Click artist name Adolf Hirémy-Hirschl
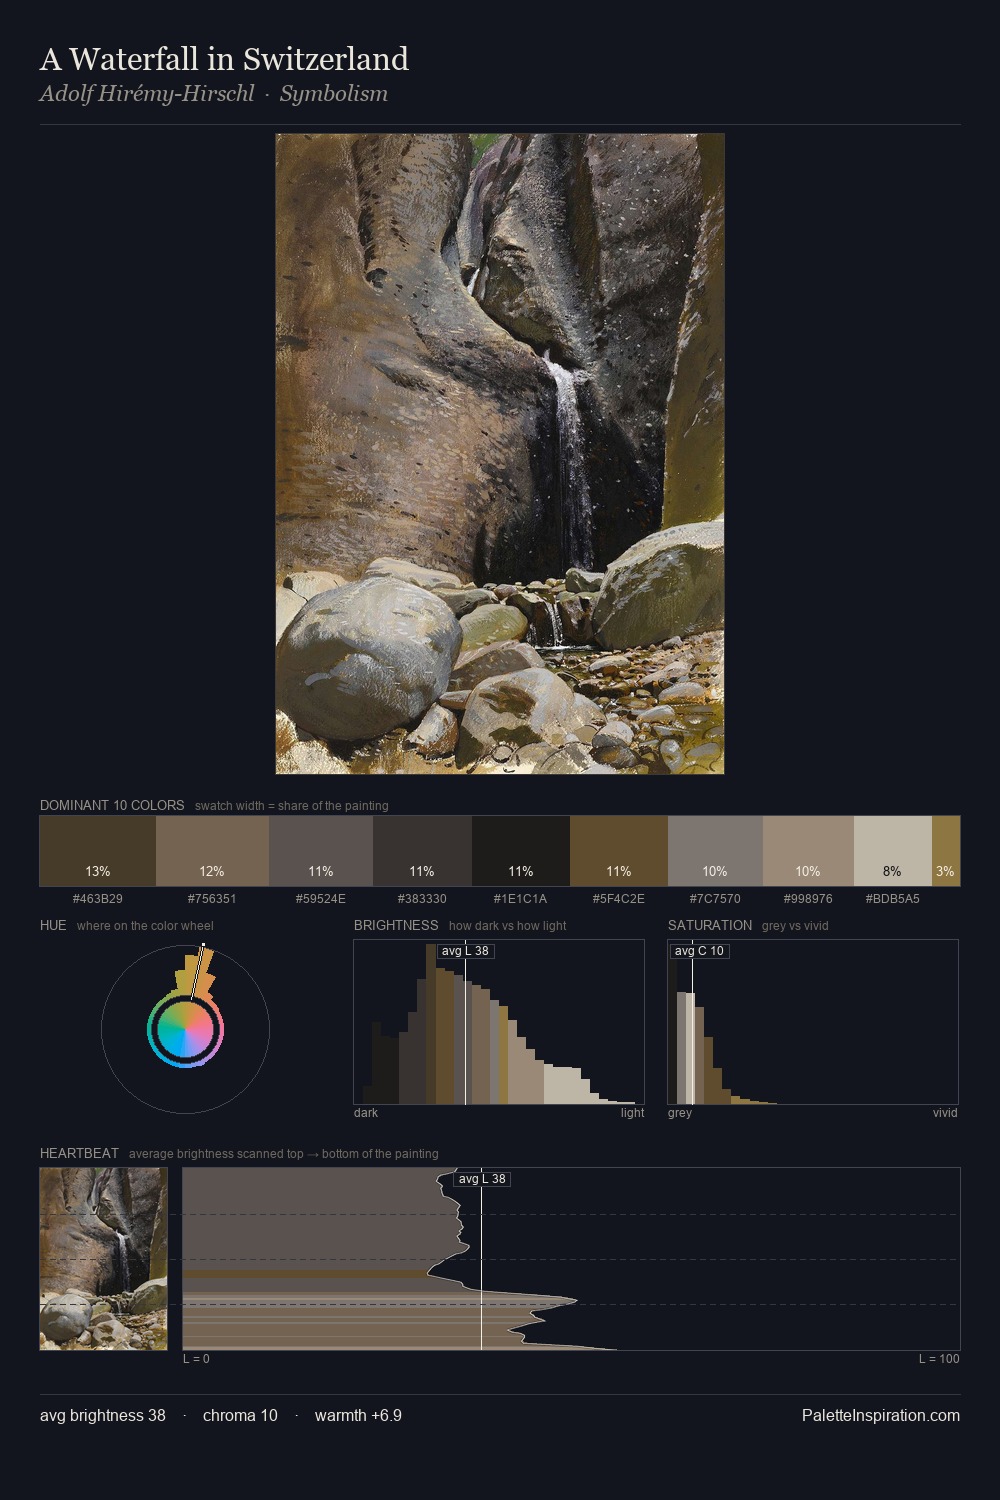Viewport: 1000px width, 1500px height. [147, 94]
